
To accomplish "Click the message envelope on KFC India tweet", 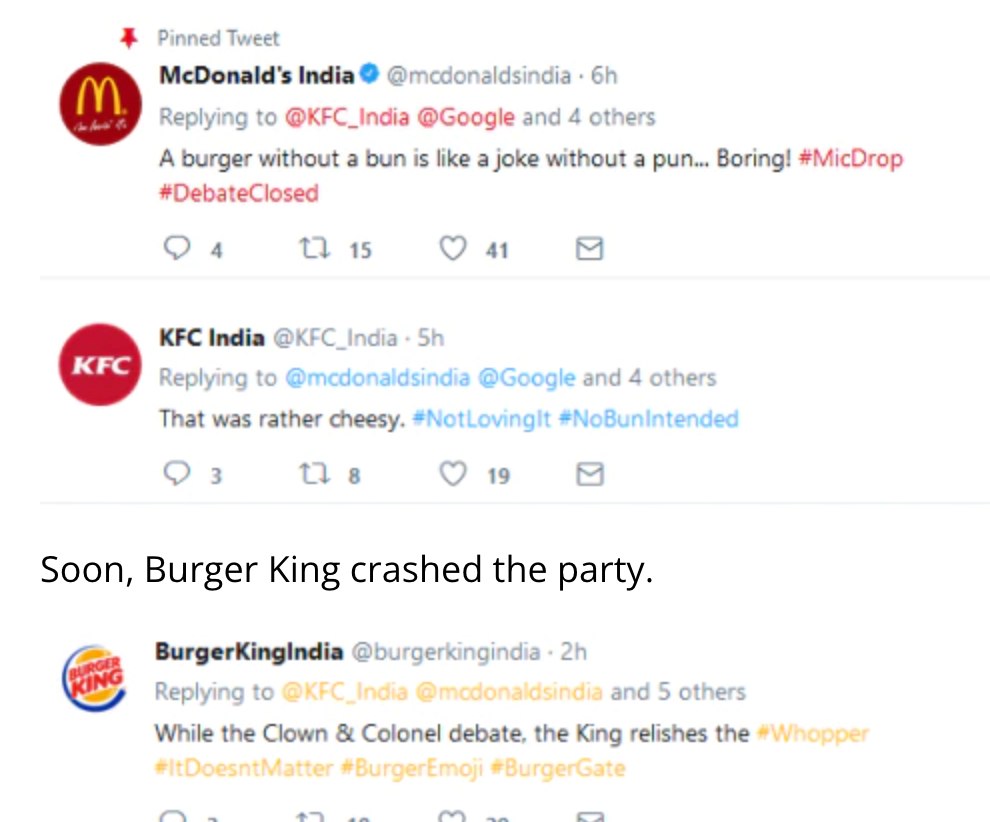I will [590, 474].
